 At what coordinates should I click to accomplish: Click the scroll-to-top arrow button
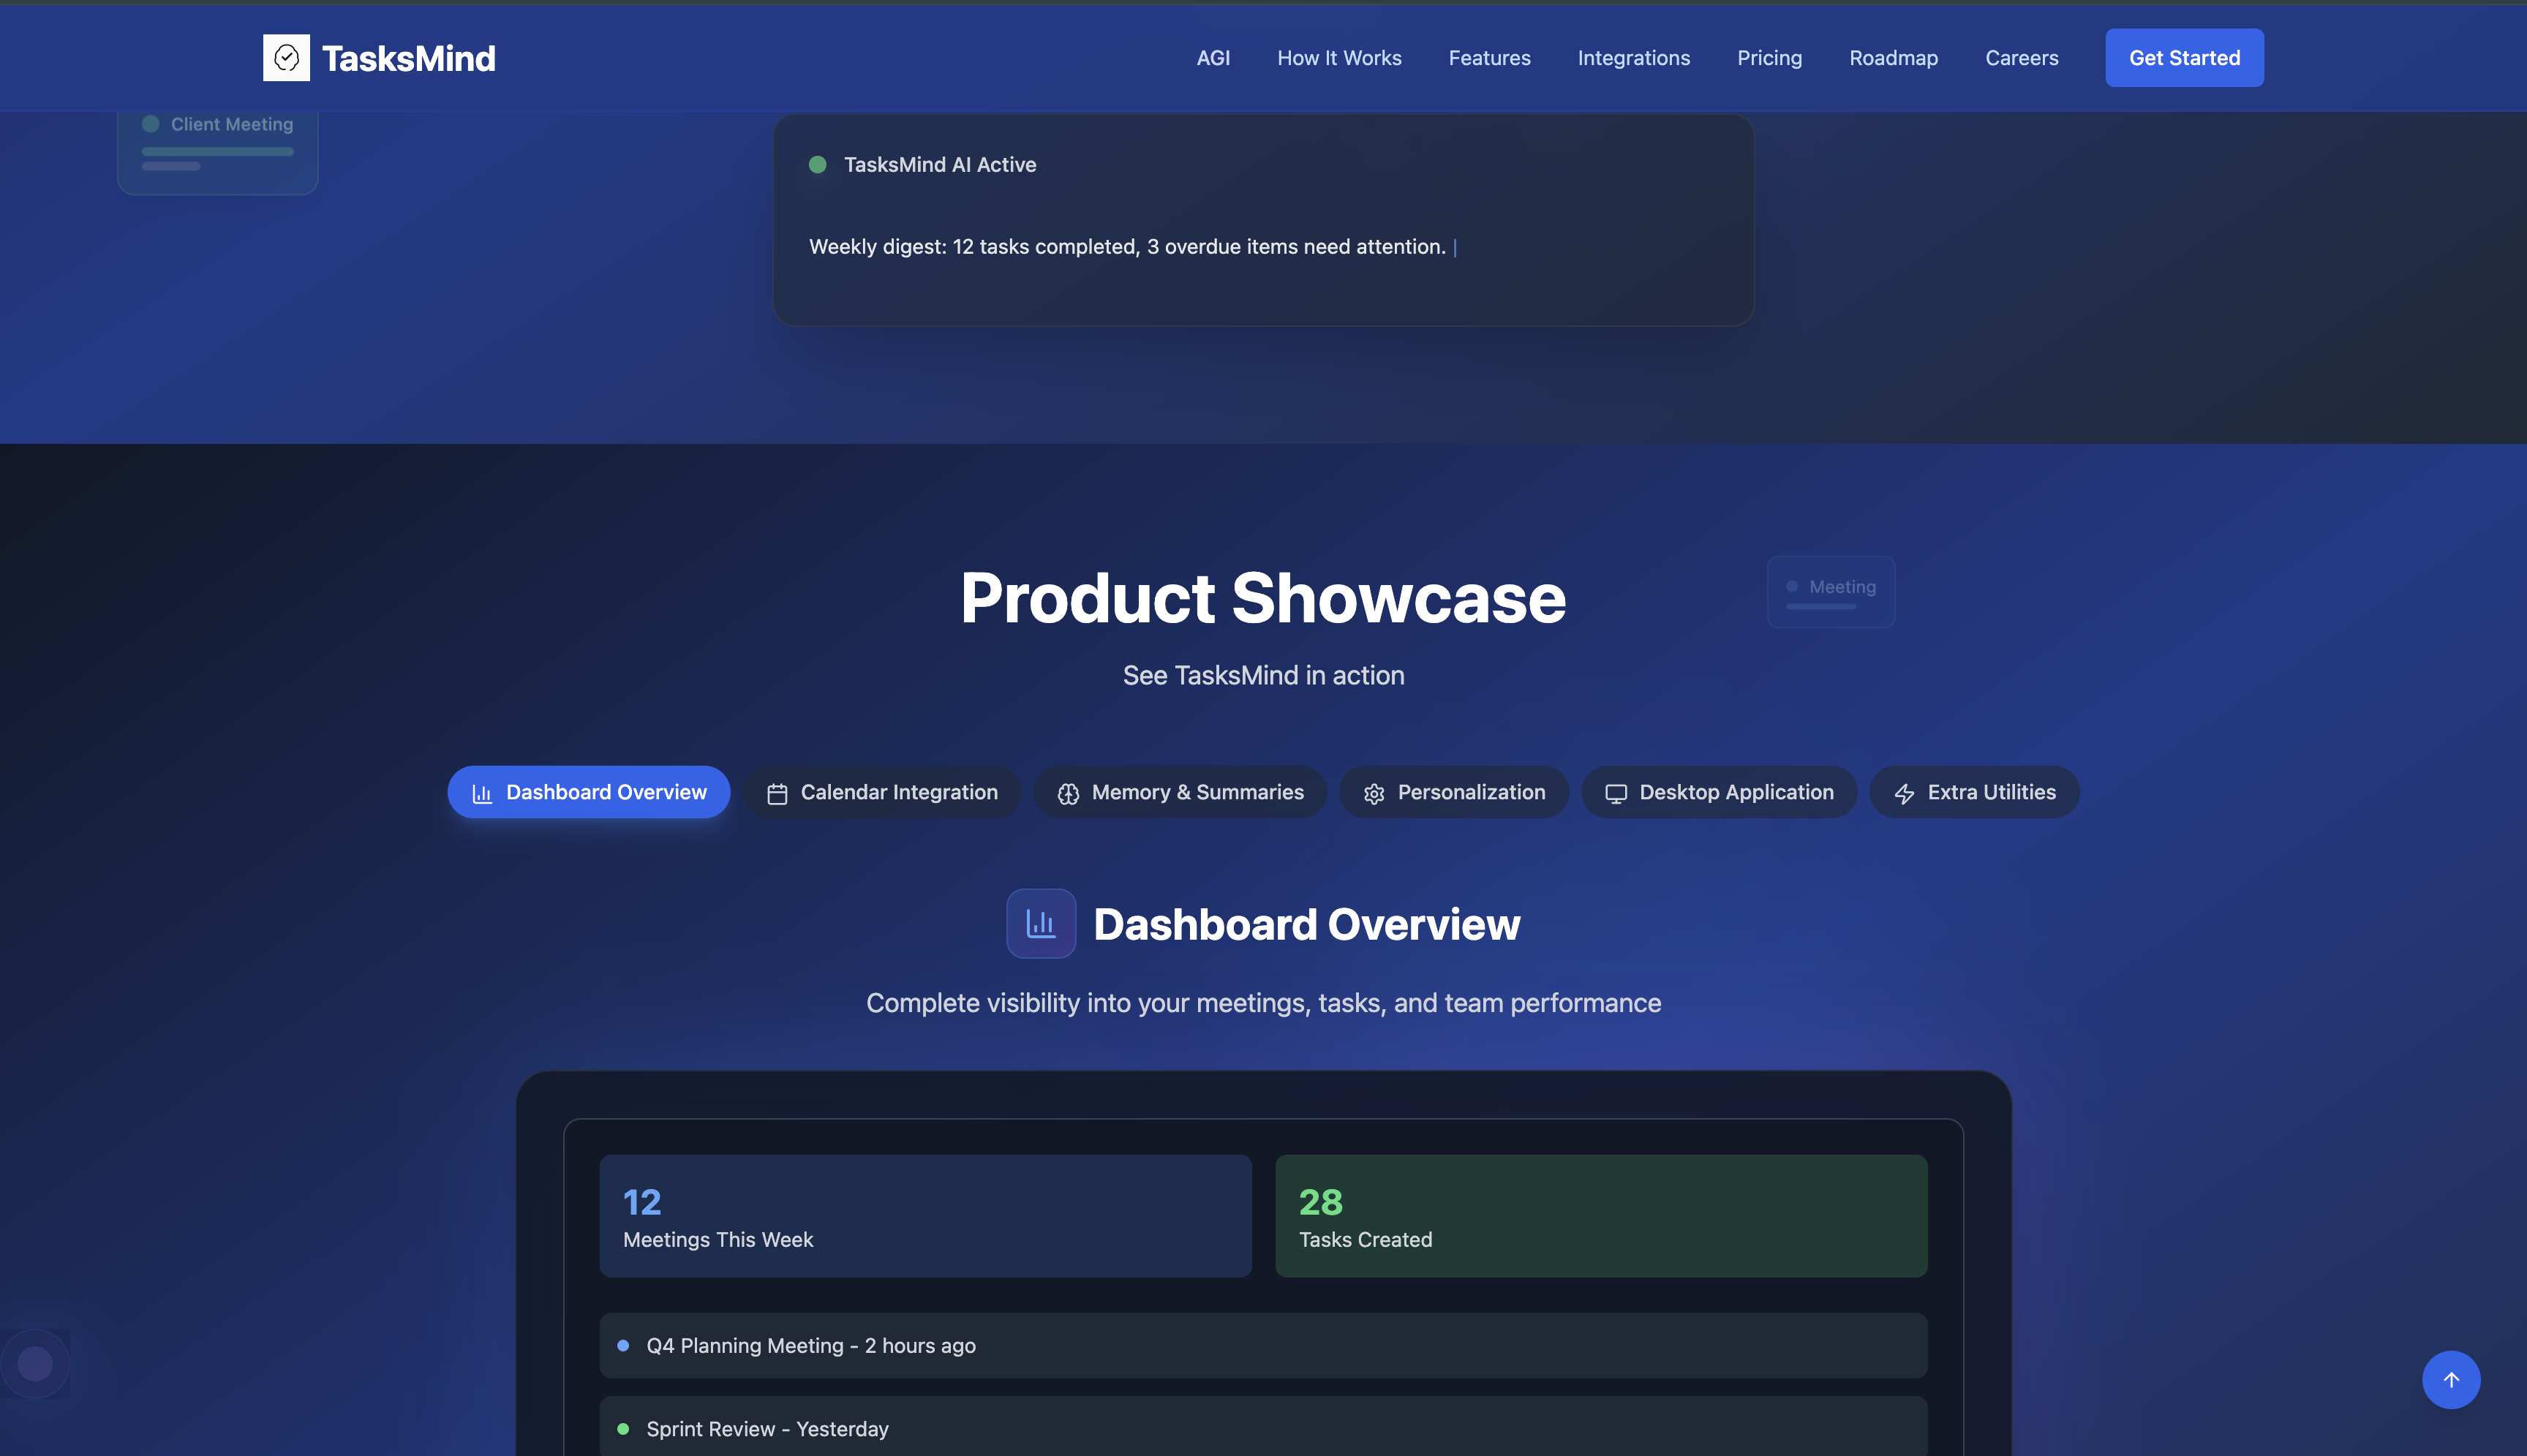pyautogui.click(x=2450, y=1379)
